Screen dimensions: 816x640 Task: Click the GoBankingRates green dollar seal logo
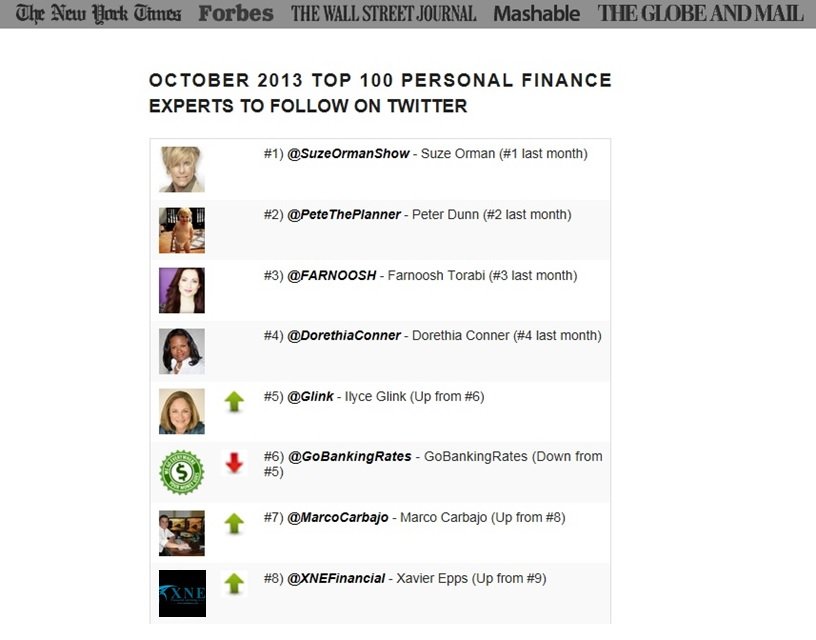click(x=182, y=472)
